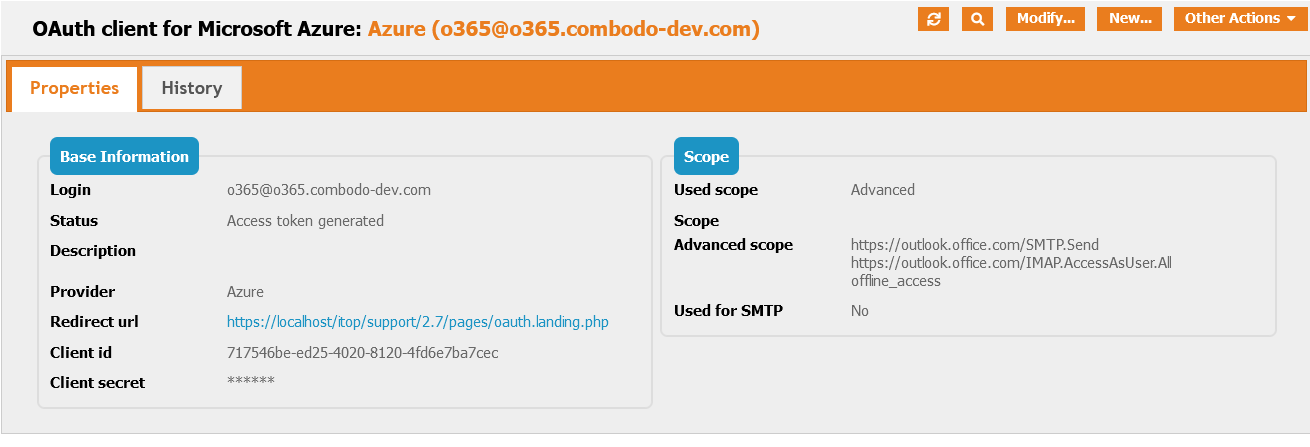Switch to the Properties tab

coord(74,88)
